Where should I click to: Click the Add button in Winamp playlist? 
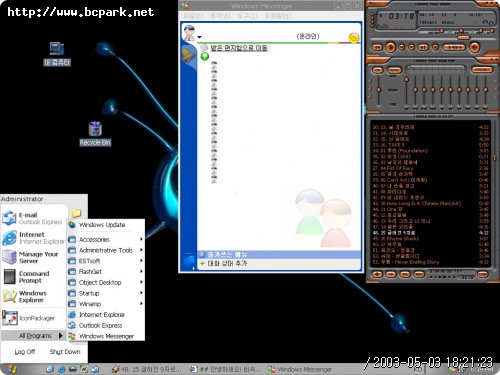[377, 274]
